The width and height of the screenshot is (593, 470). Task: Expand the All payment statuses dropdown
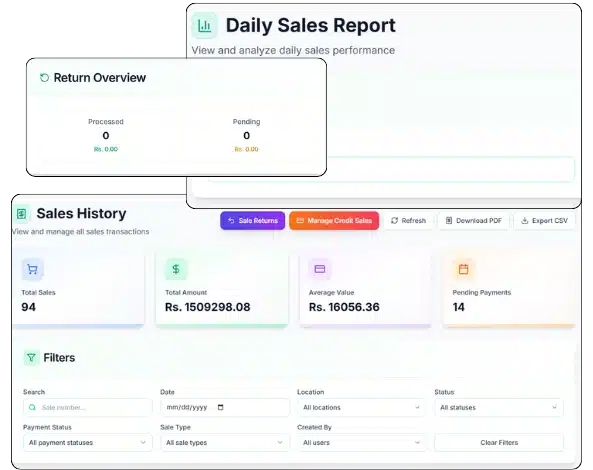(x=88, y=442)
